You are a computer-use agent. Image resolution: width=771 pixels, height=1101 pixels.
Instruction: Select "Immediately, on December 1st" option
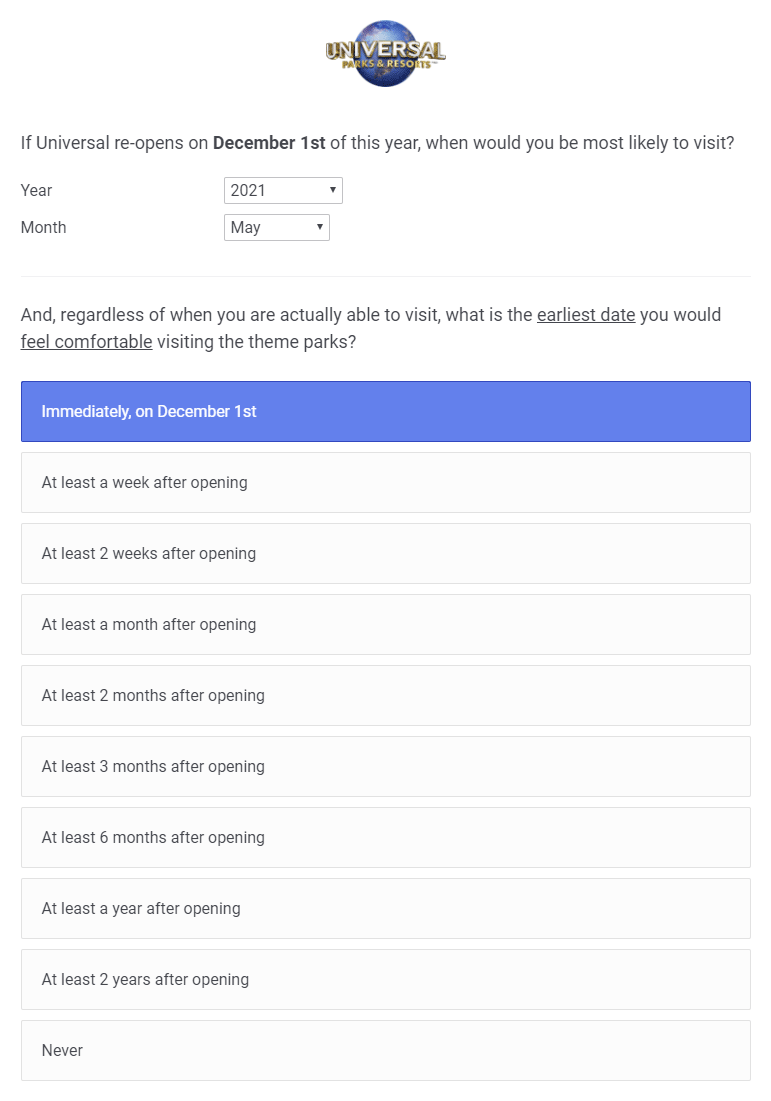pyautogui.click(x=385, y=411)
